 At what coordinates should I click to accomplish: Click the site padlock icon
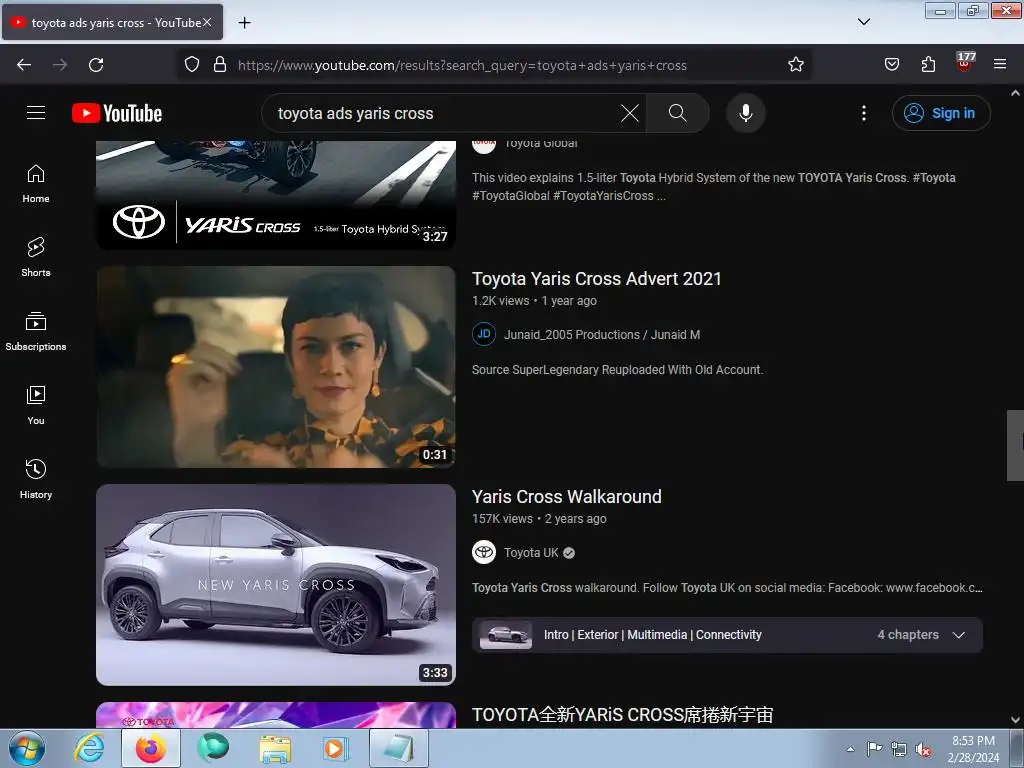pyautogui.click(x=220, y=65)
